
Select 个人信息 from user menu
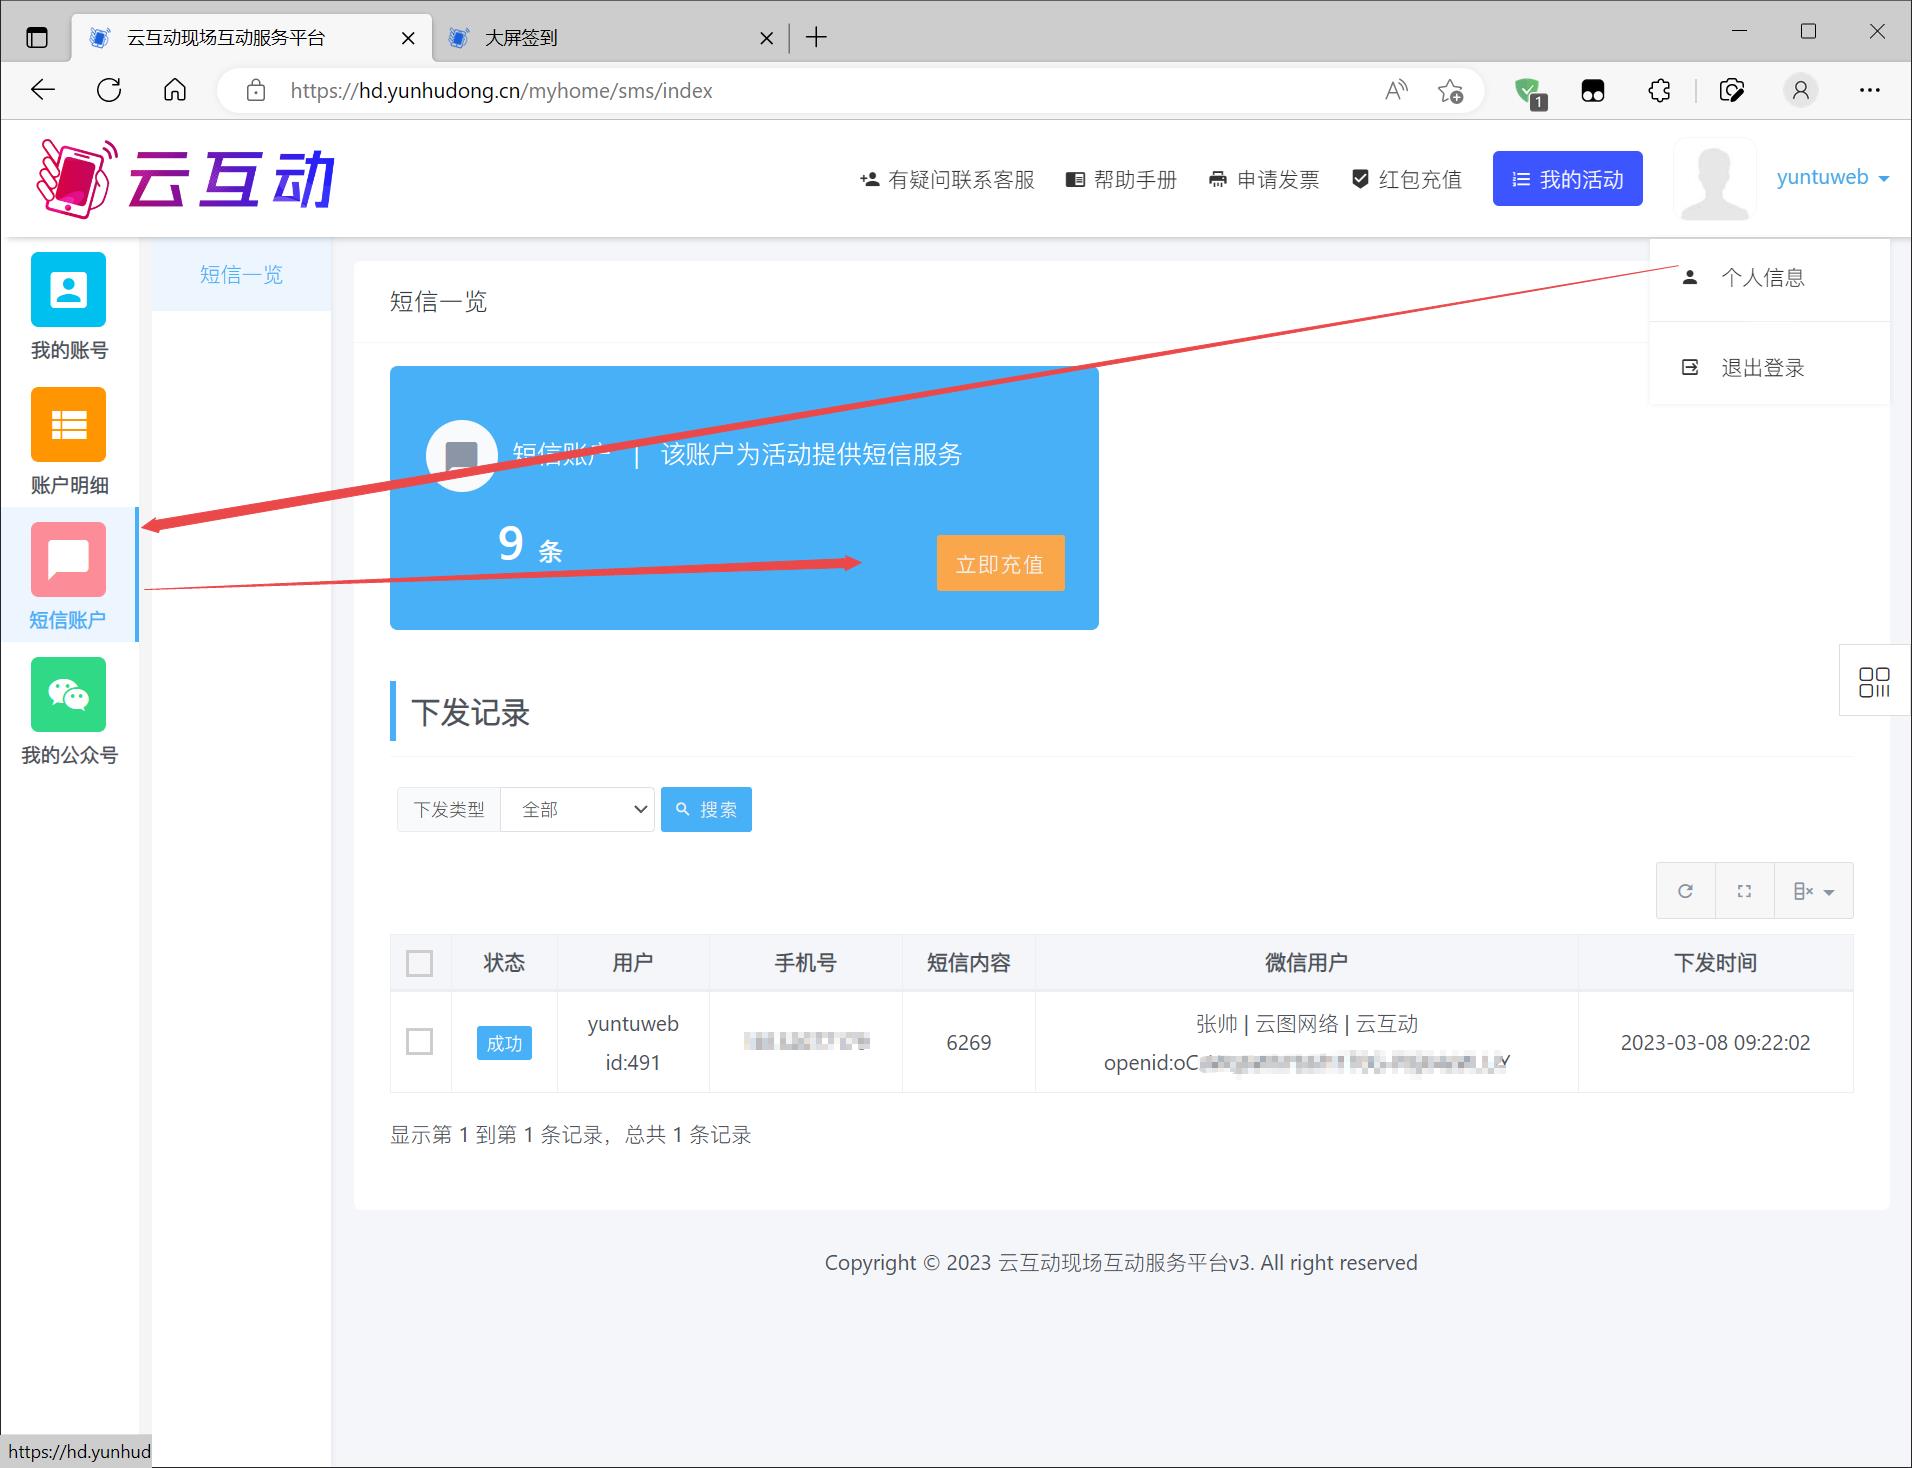coord(1762,278)
